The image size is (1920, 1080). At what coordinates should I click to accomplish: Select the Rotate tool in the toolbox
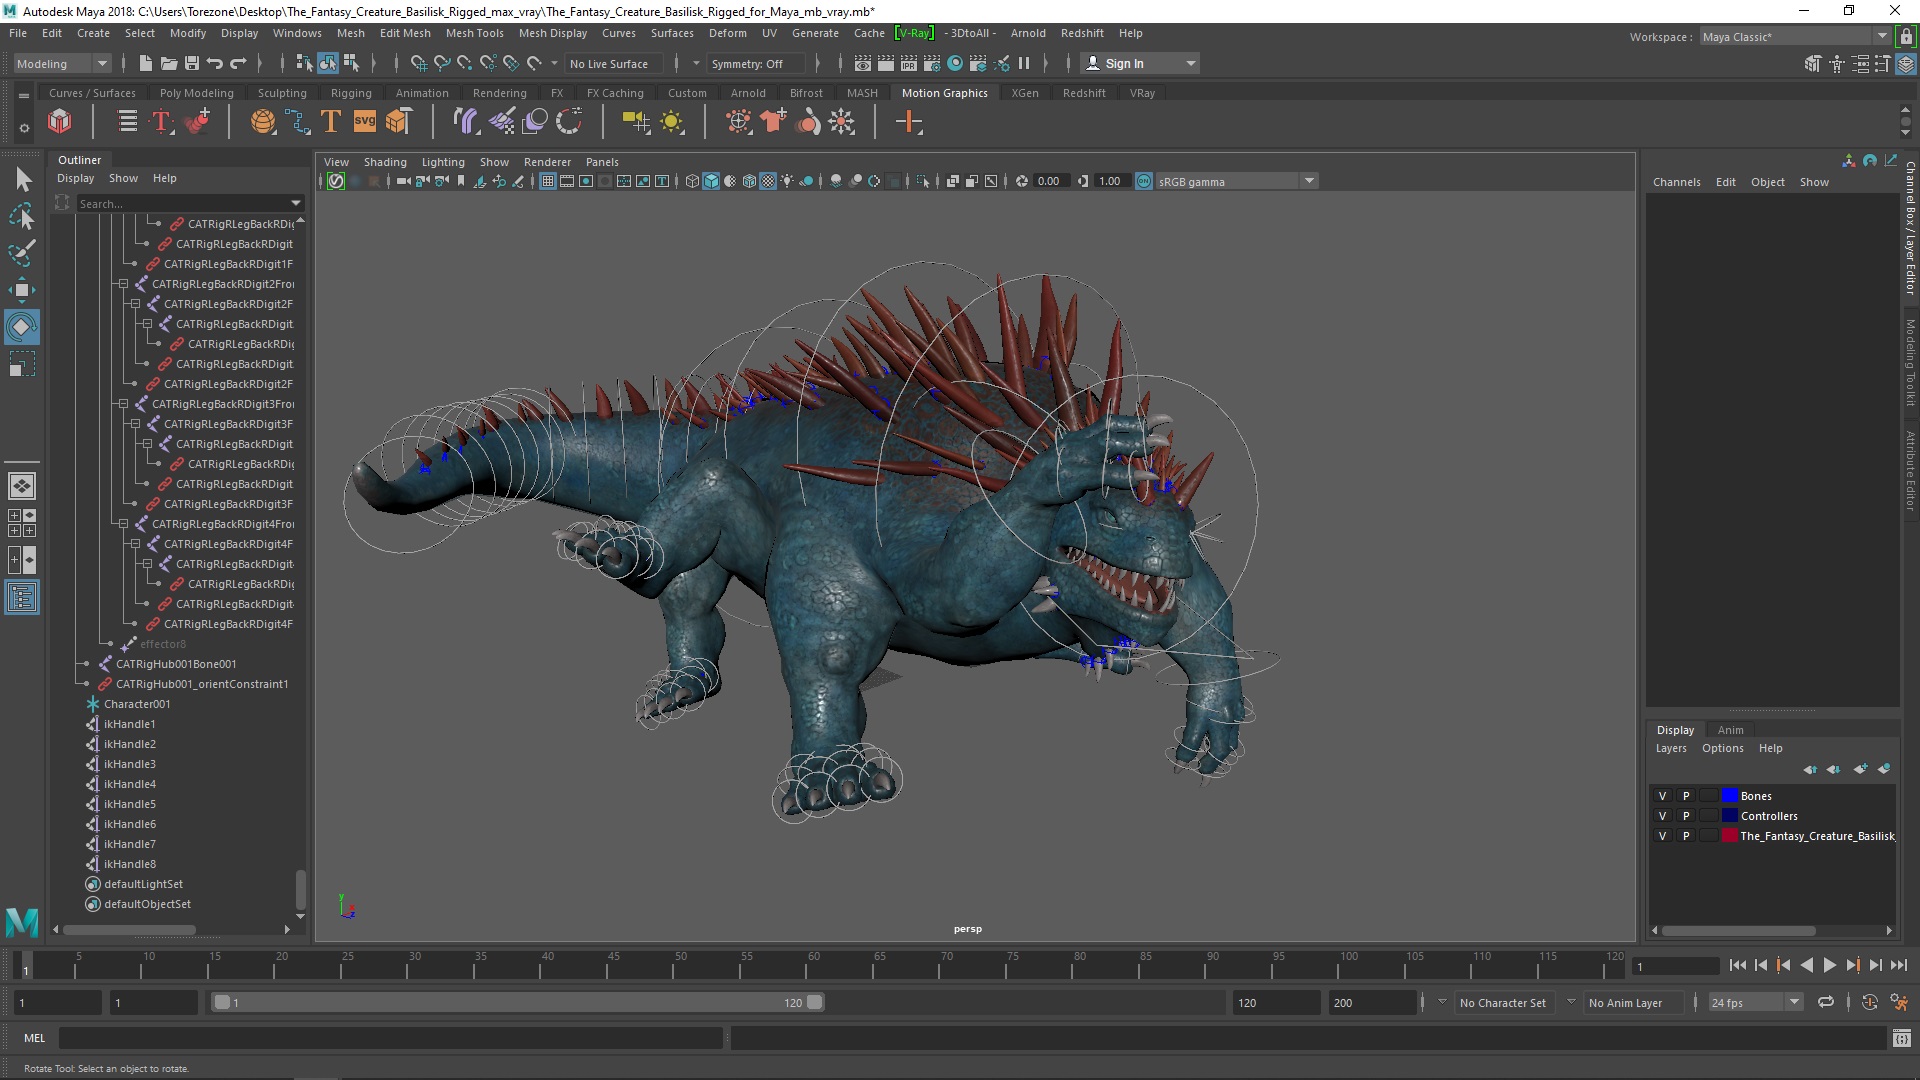[22, 326]
